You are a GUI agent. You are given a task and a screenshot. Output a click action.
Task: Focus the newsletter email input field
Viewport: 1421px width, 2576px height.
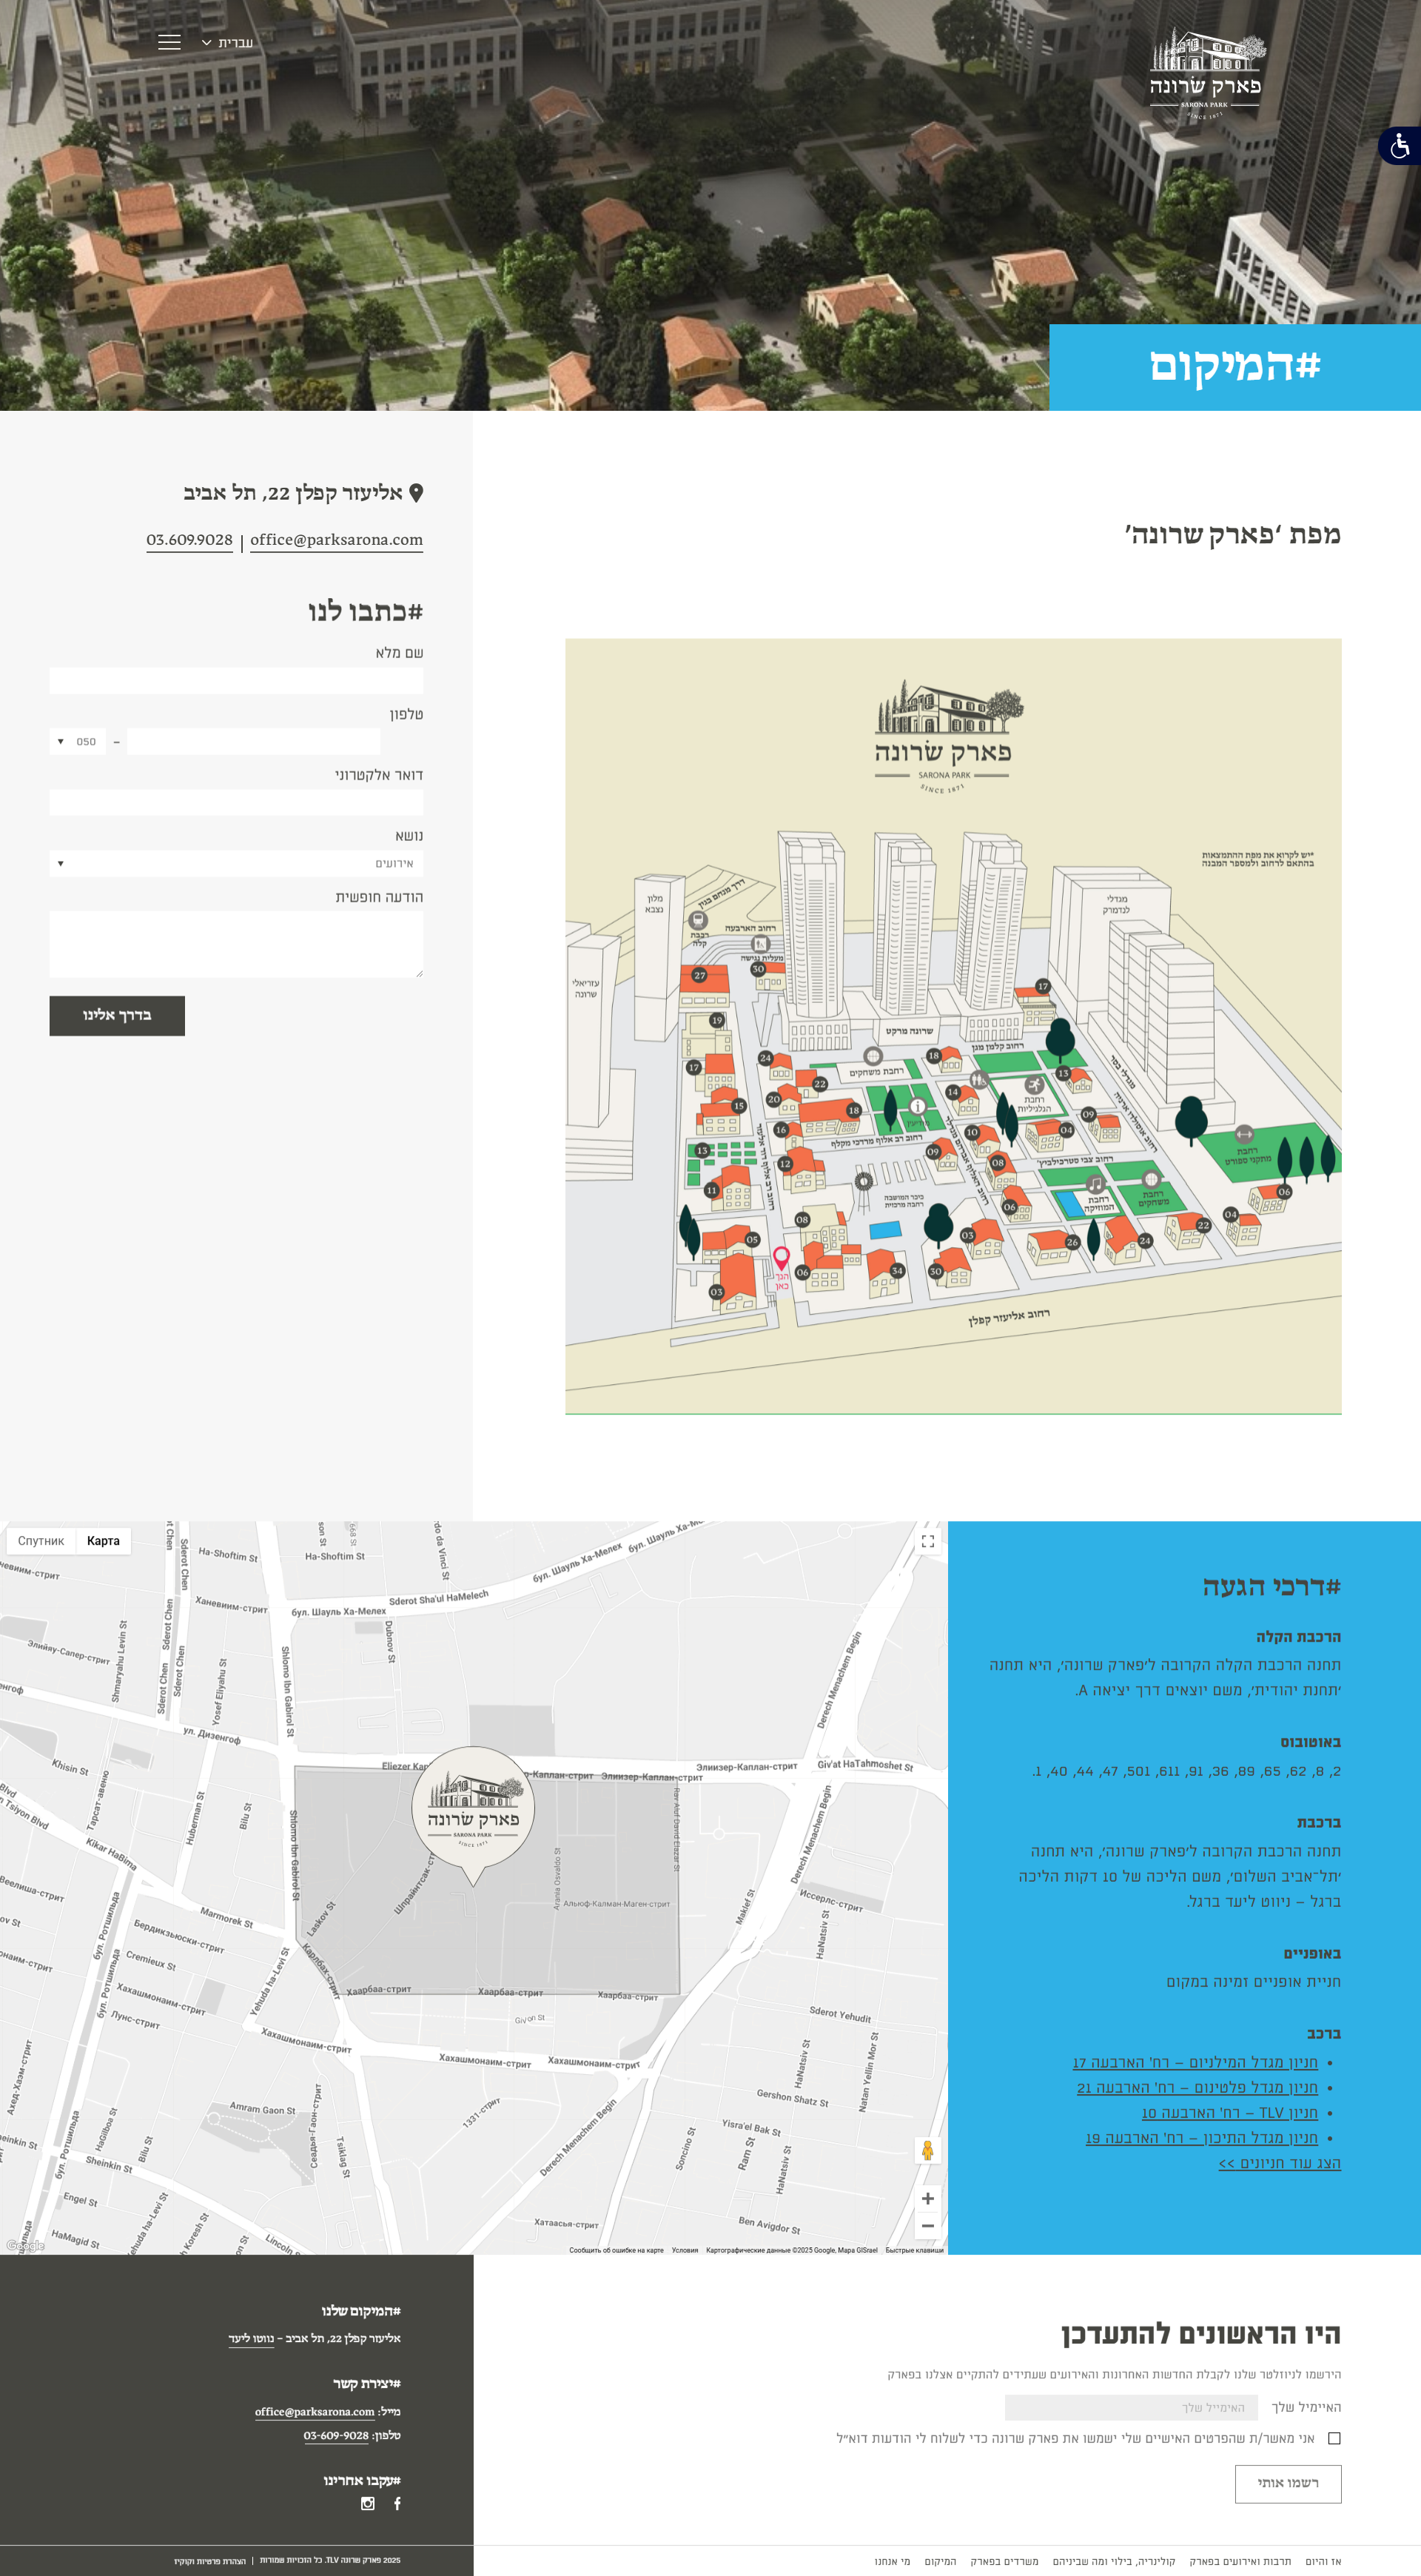pyautogui.click(x=1131, y=2407)
